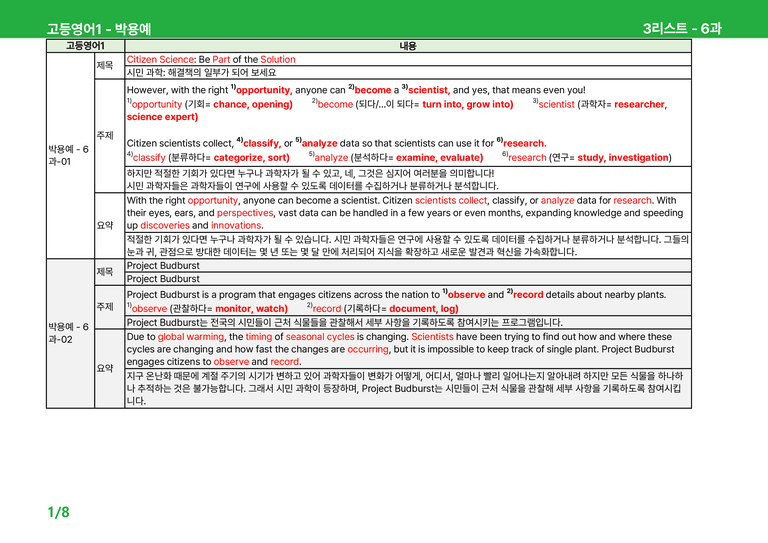
Task: Click the bold red word opportunity
Action: (x=264, y=90)
